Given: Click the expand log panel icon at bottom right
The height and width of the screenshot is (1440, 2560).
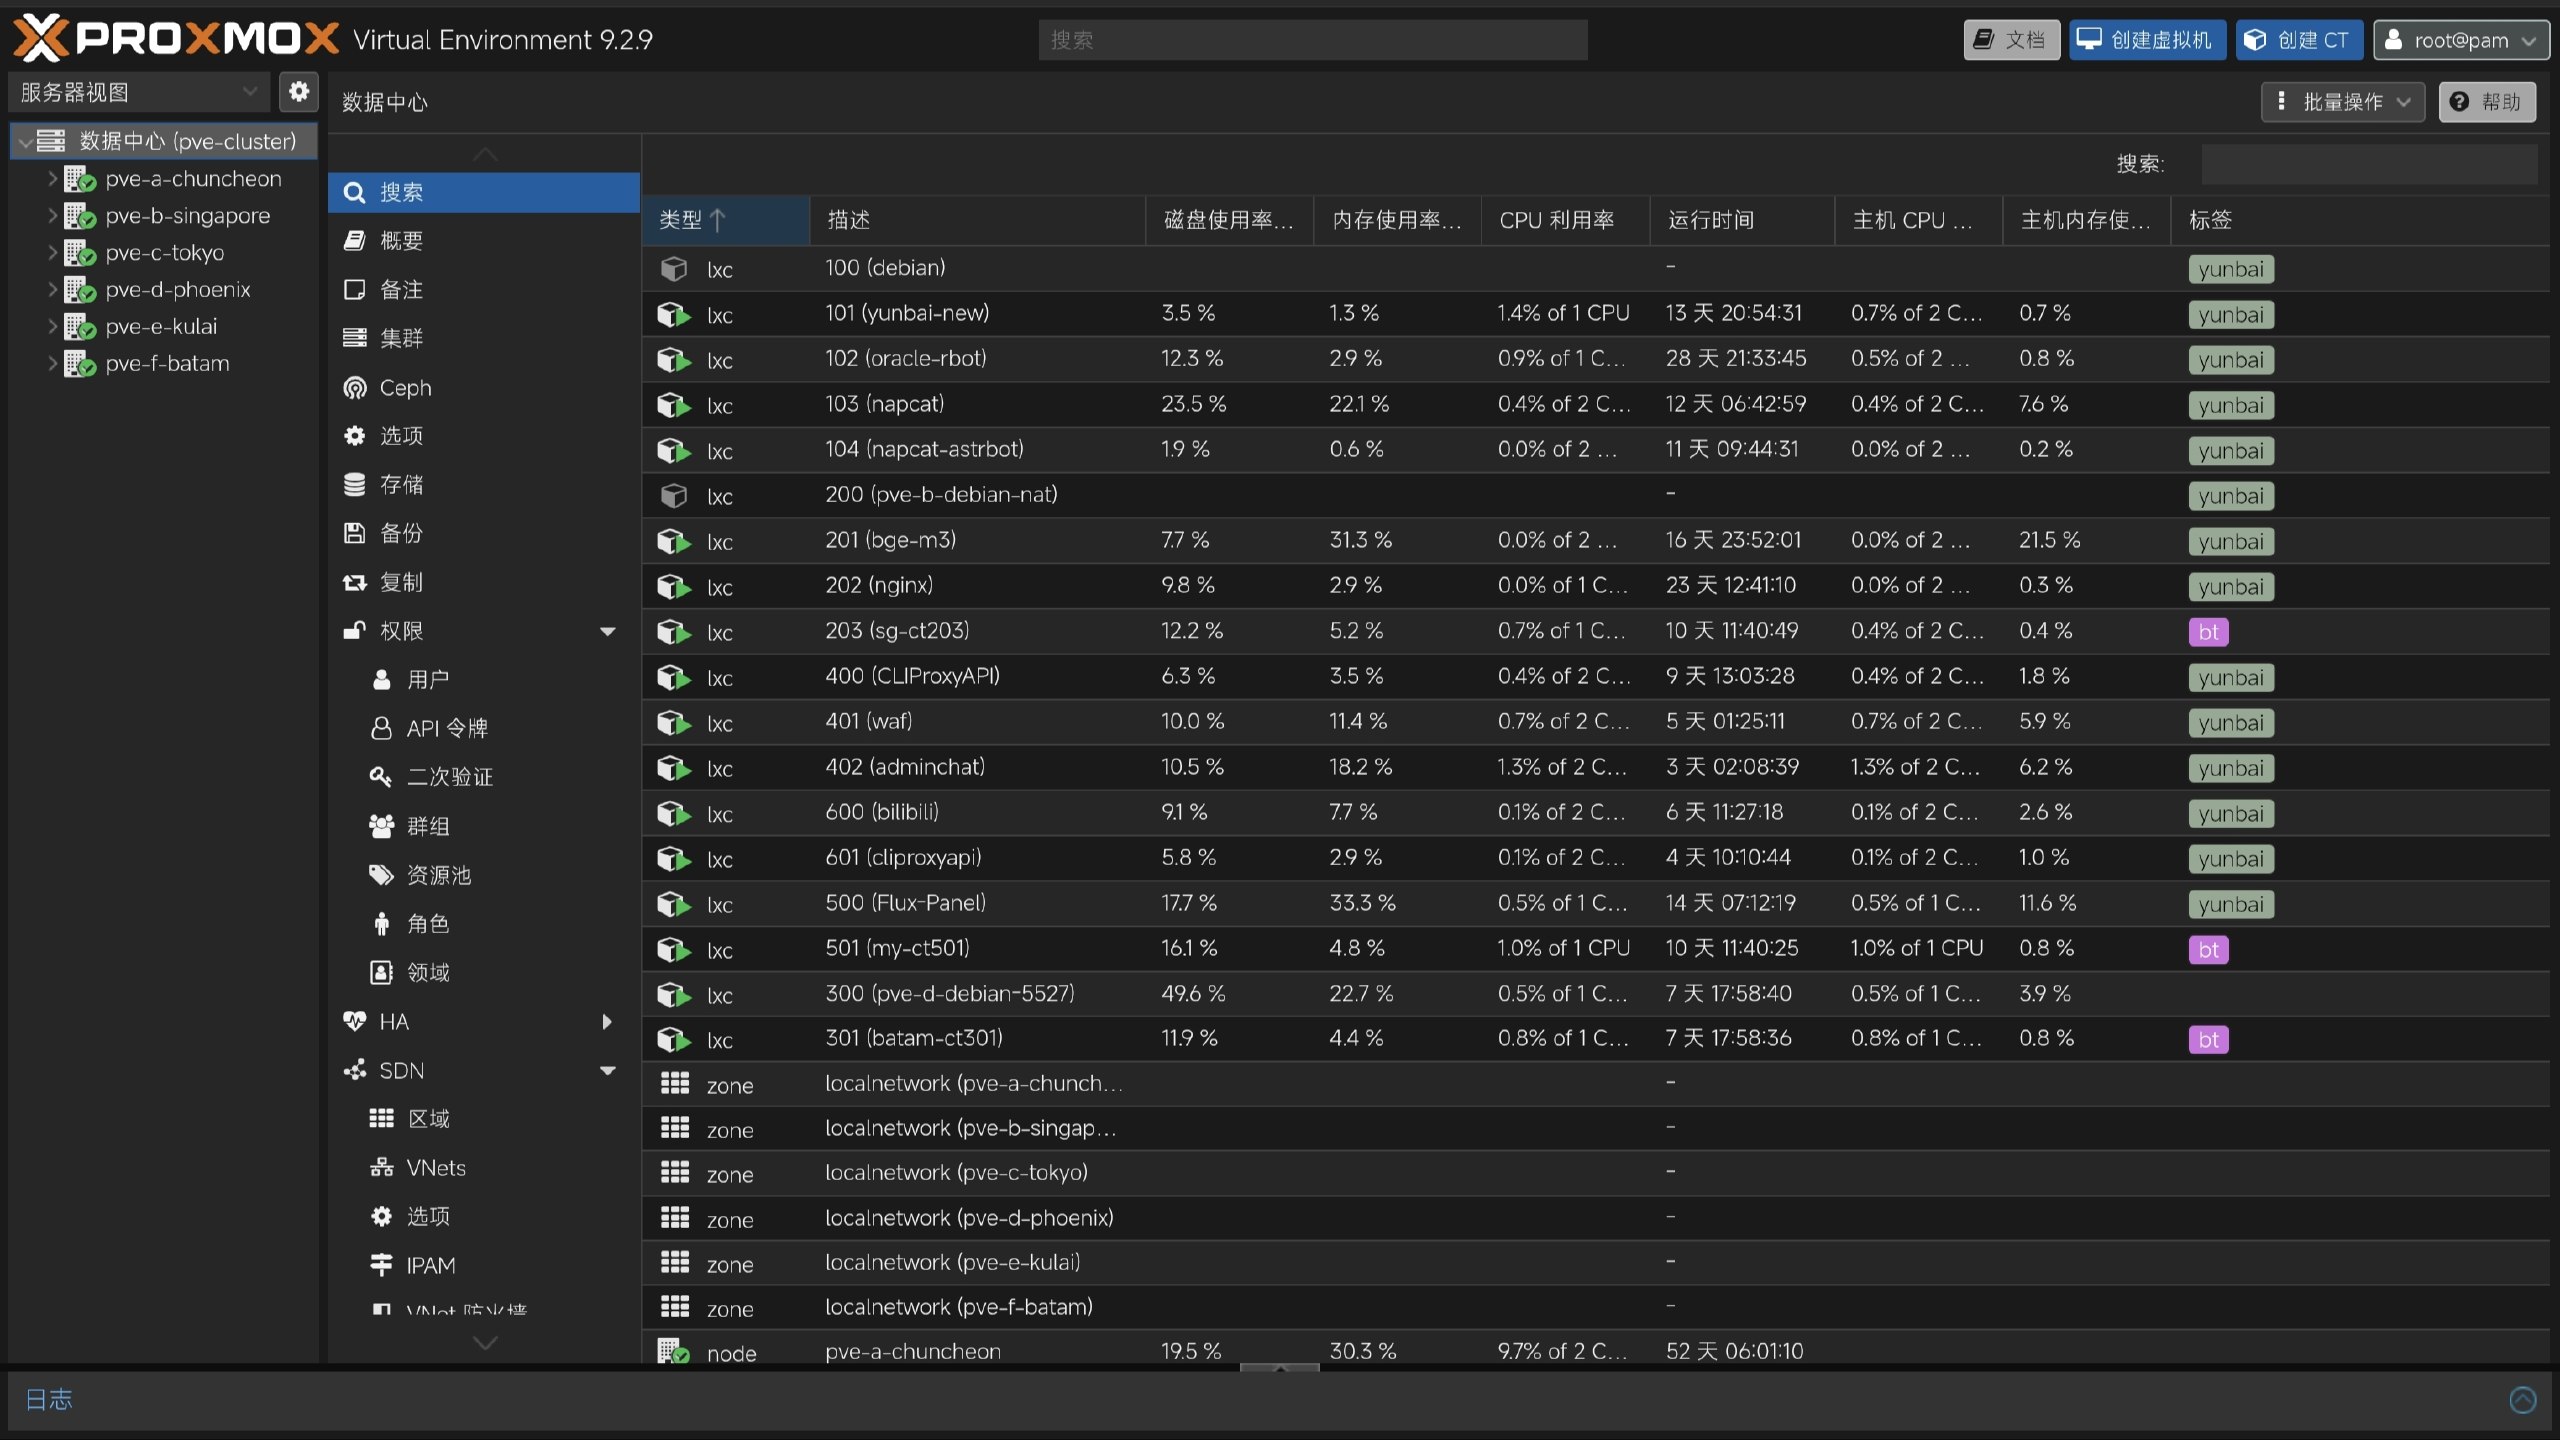Looking at the screenshot, I should (x=2523, y=1400).
